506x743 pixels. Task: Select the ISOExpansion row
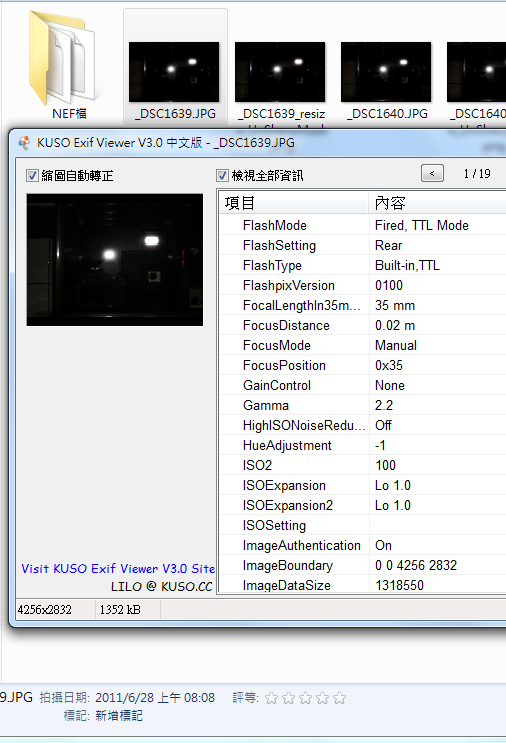363,485
